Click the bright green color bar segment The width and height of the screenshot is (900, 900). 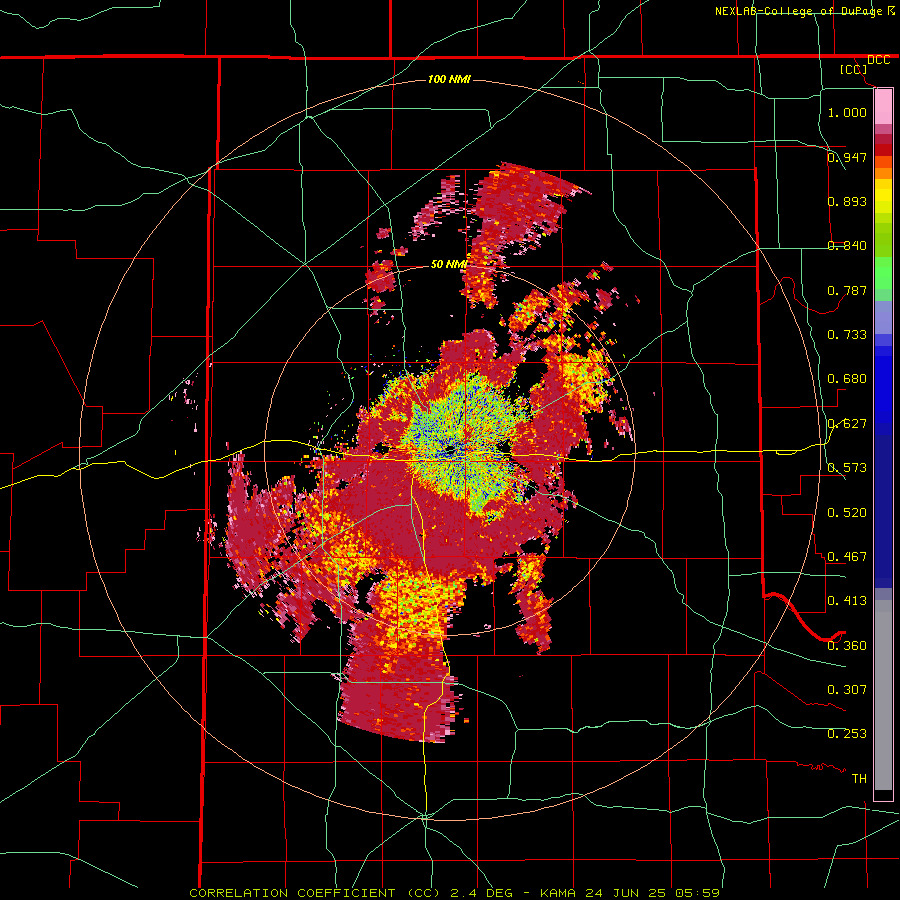883,273
